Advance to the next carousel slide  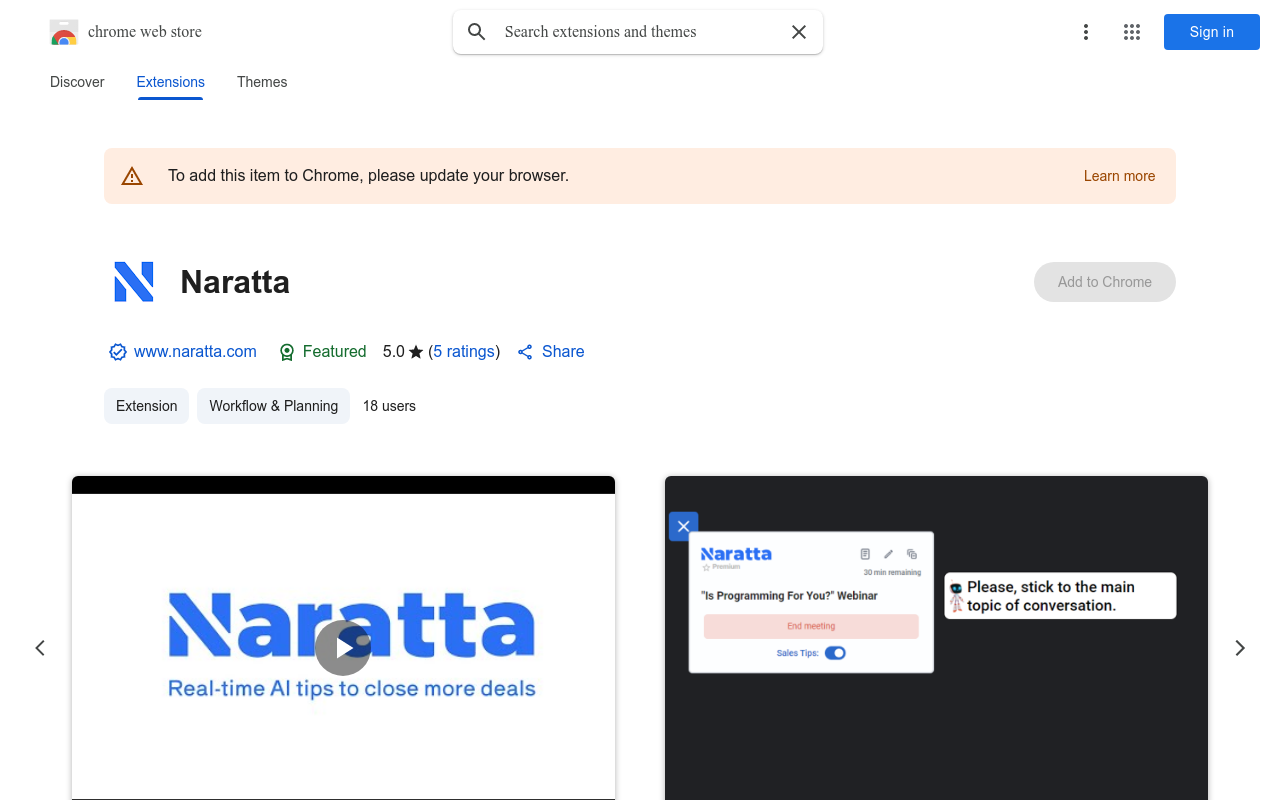(1240, 648)
